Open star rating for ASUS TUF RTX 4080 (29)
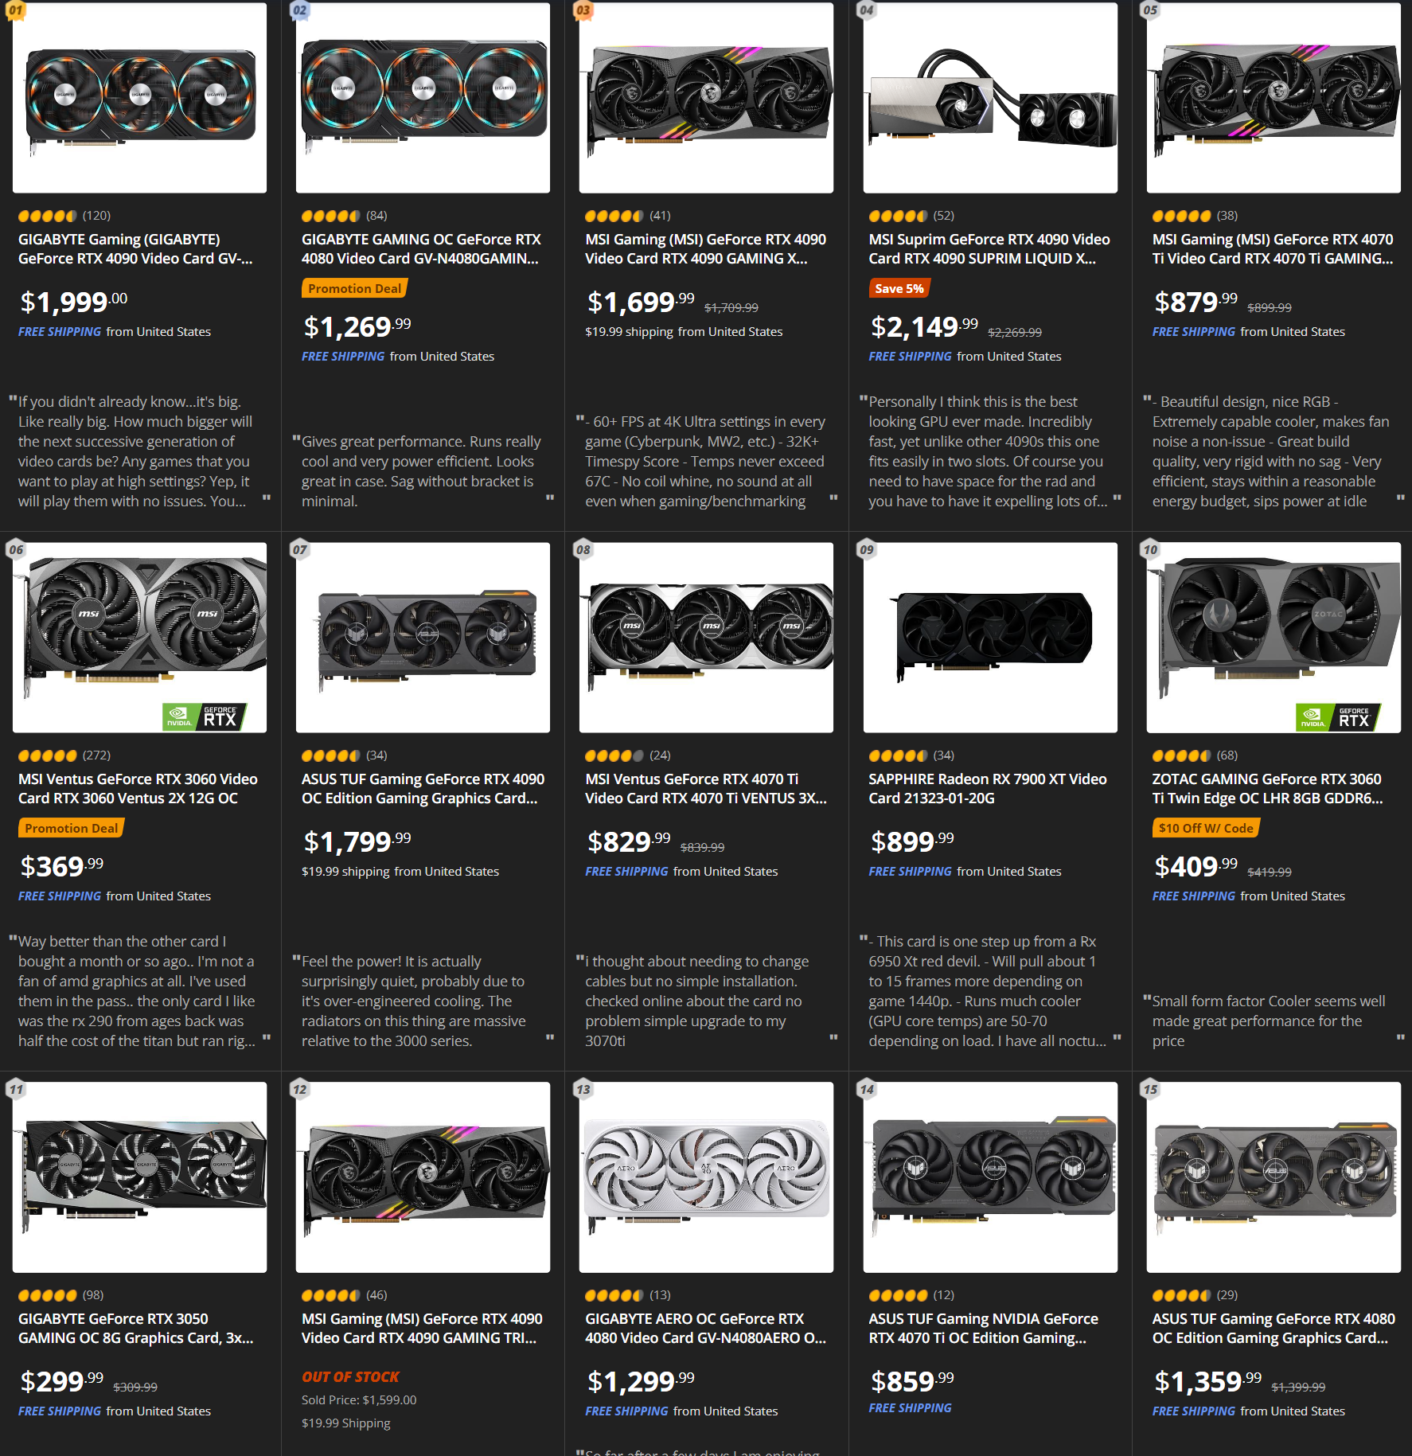The image size is (1412, 1456). tap(1195, 1295)
